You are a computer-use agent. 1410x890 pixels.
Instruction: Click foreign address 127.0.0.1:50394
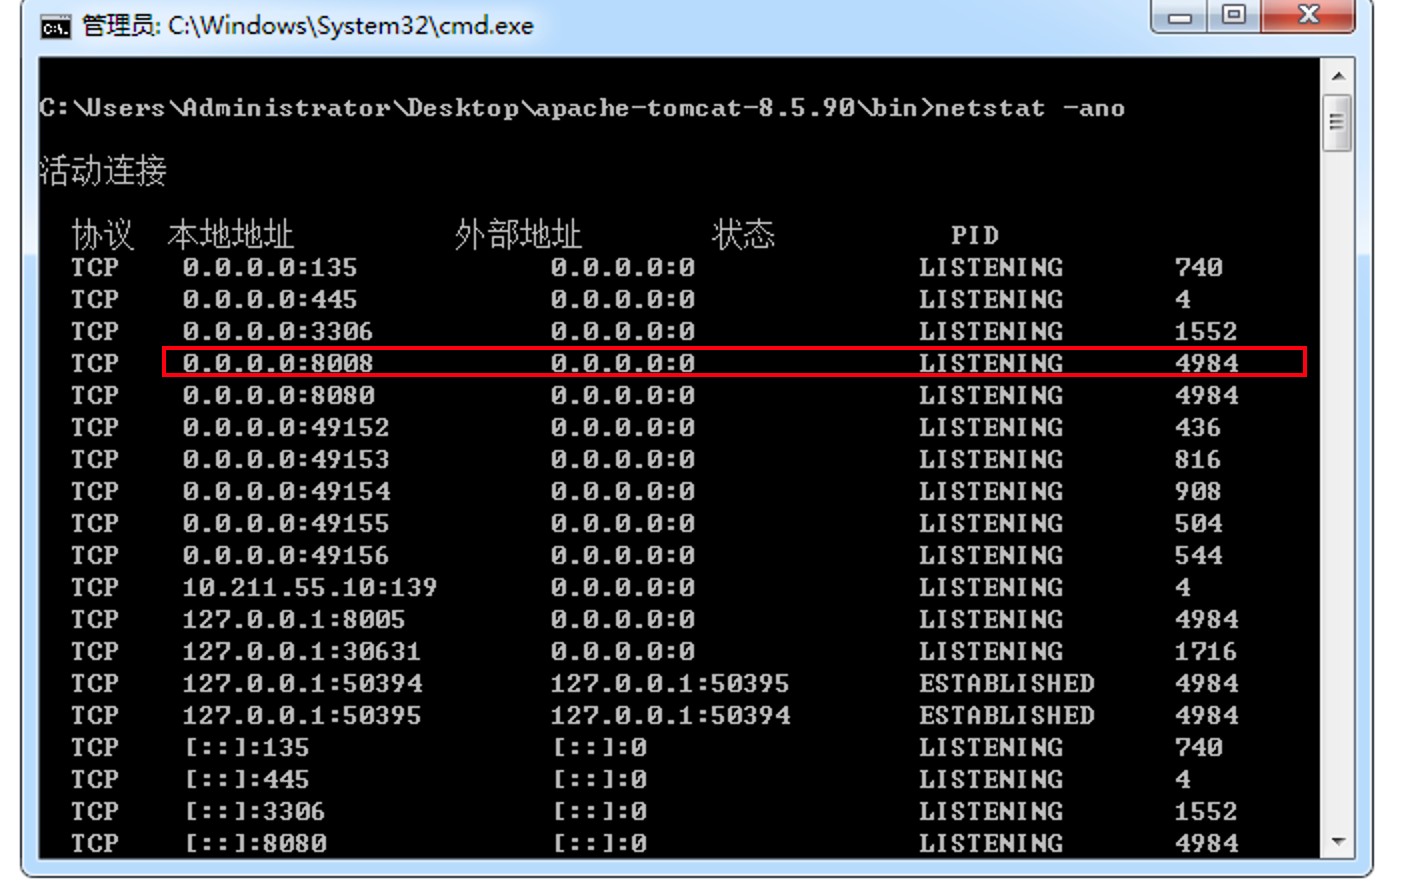click(x=671, y=716)
